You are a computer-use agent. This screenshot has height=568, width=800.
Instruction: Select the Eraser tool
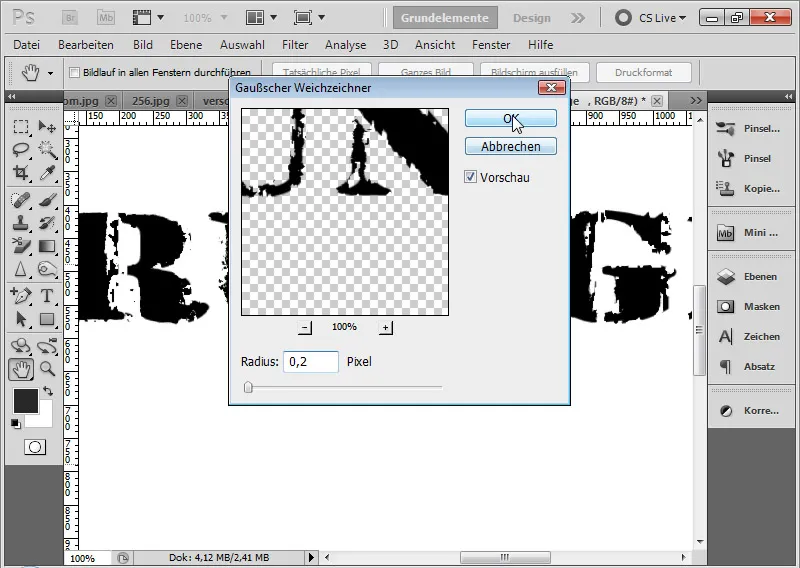[x=21, y=246]
